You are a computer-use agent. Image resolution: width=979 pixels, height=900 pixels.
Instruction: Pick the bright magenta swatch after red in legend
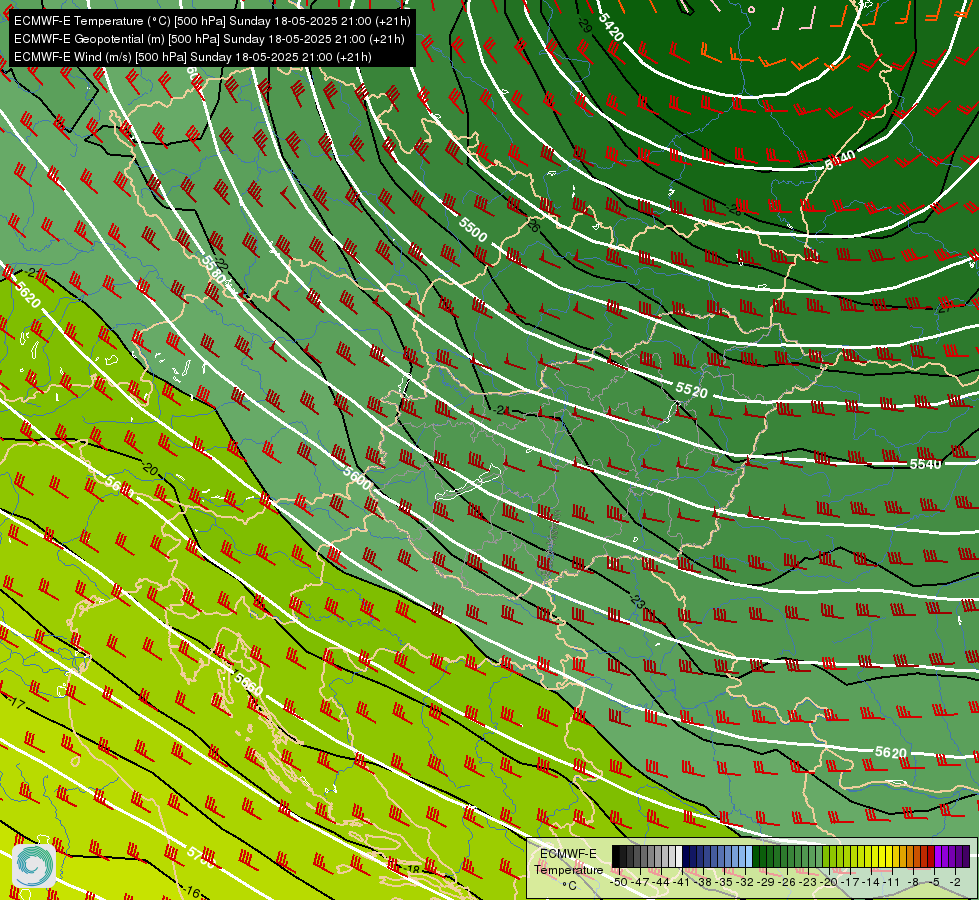pyautogui.click(x=938, y=856)
